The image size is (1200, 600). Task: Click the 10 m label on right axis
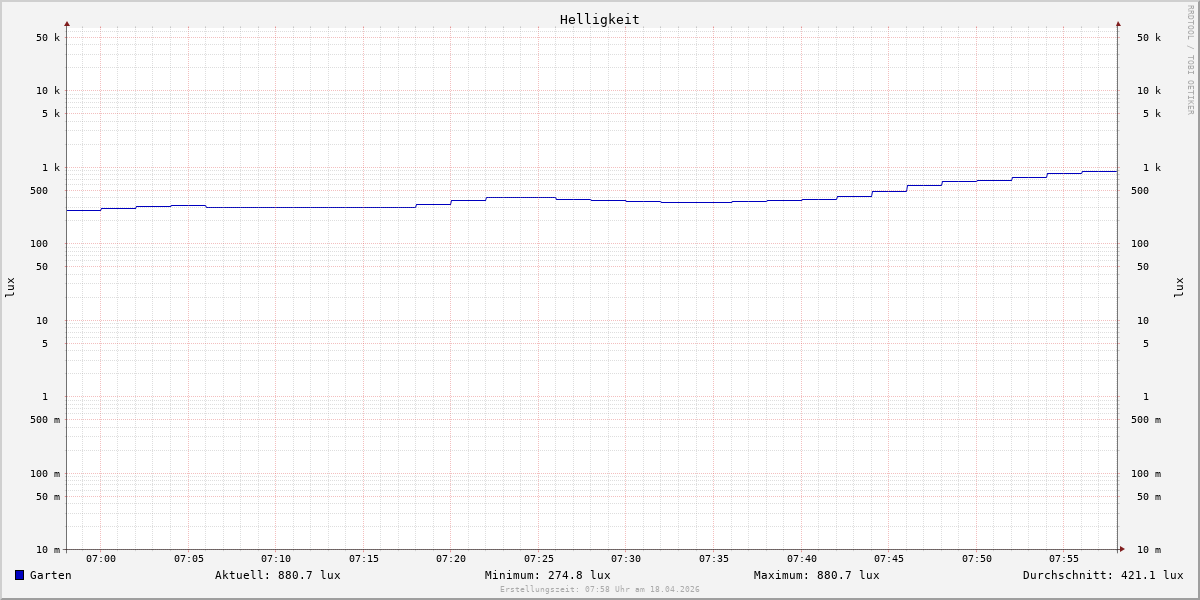click(1149, 550)
